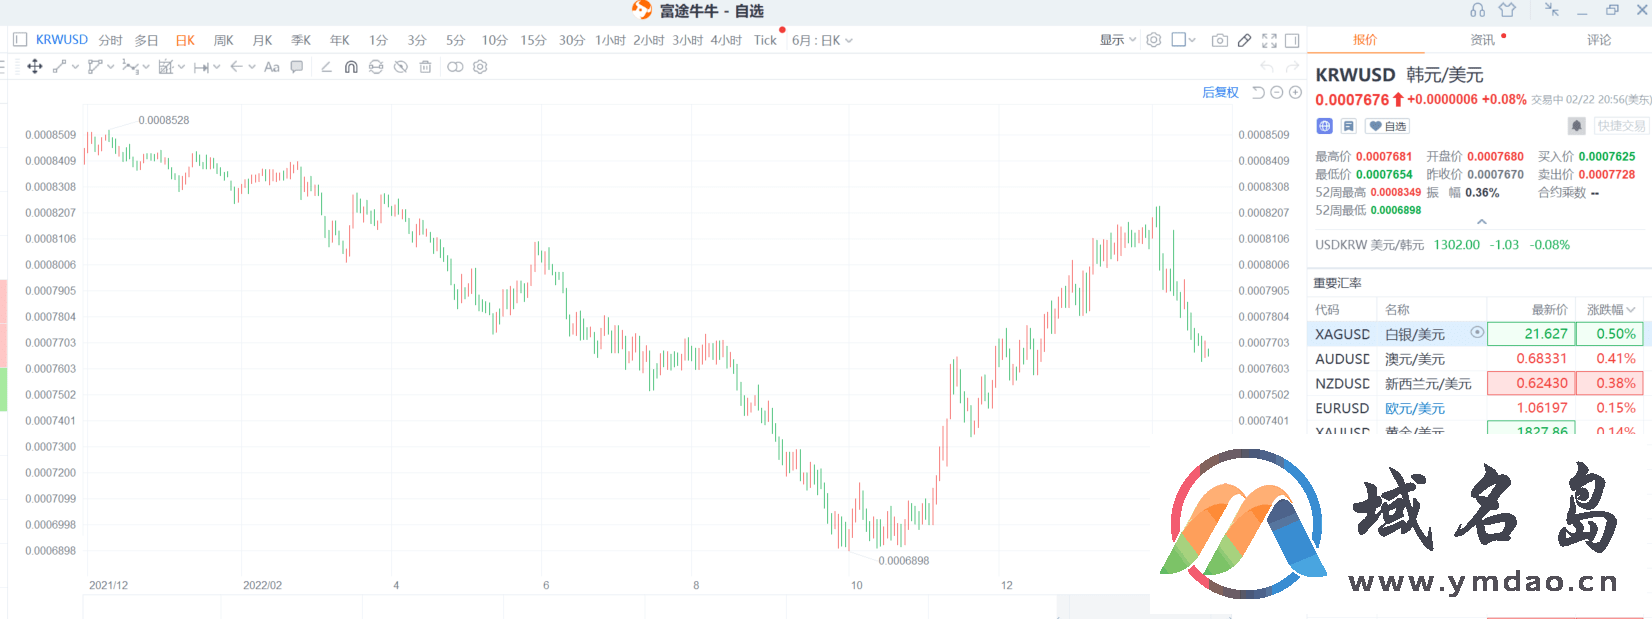
Task: Enter fullscreen chart mode
Action: click(x=1269, y=40)
